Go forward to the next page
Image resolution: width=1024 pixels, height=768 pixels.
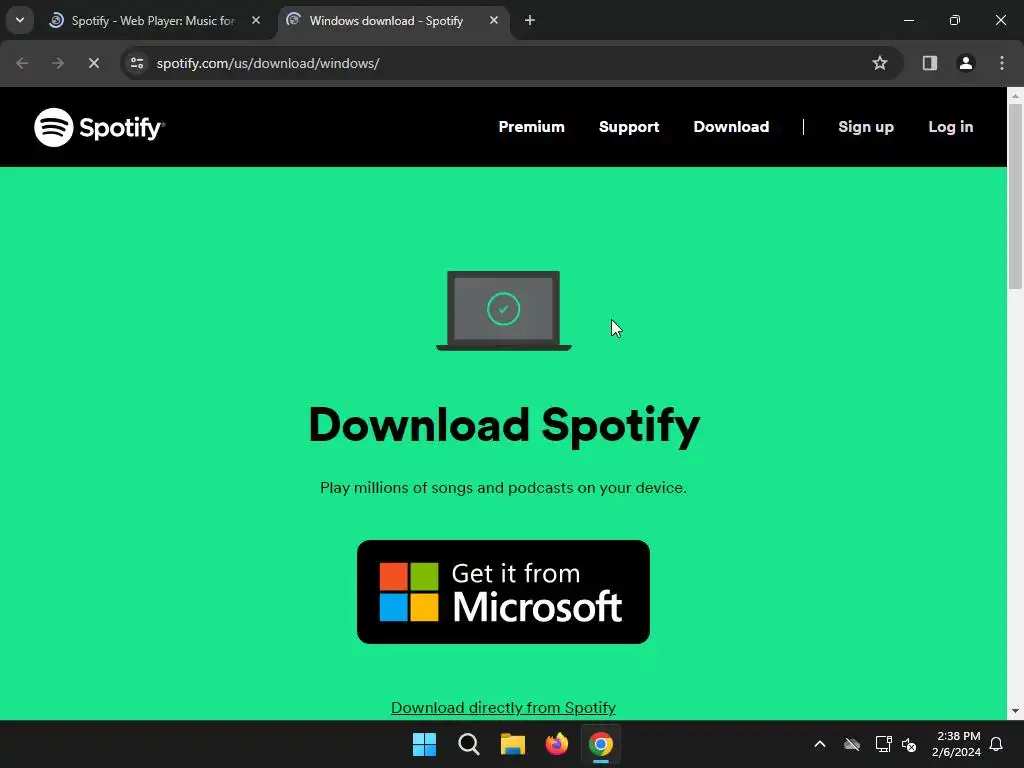click(x=58, y=63)
